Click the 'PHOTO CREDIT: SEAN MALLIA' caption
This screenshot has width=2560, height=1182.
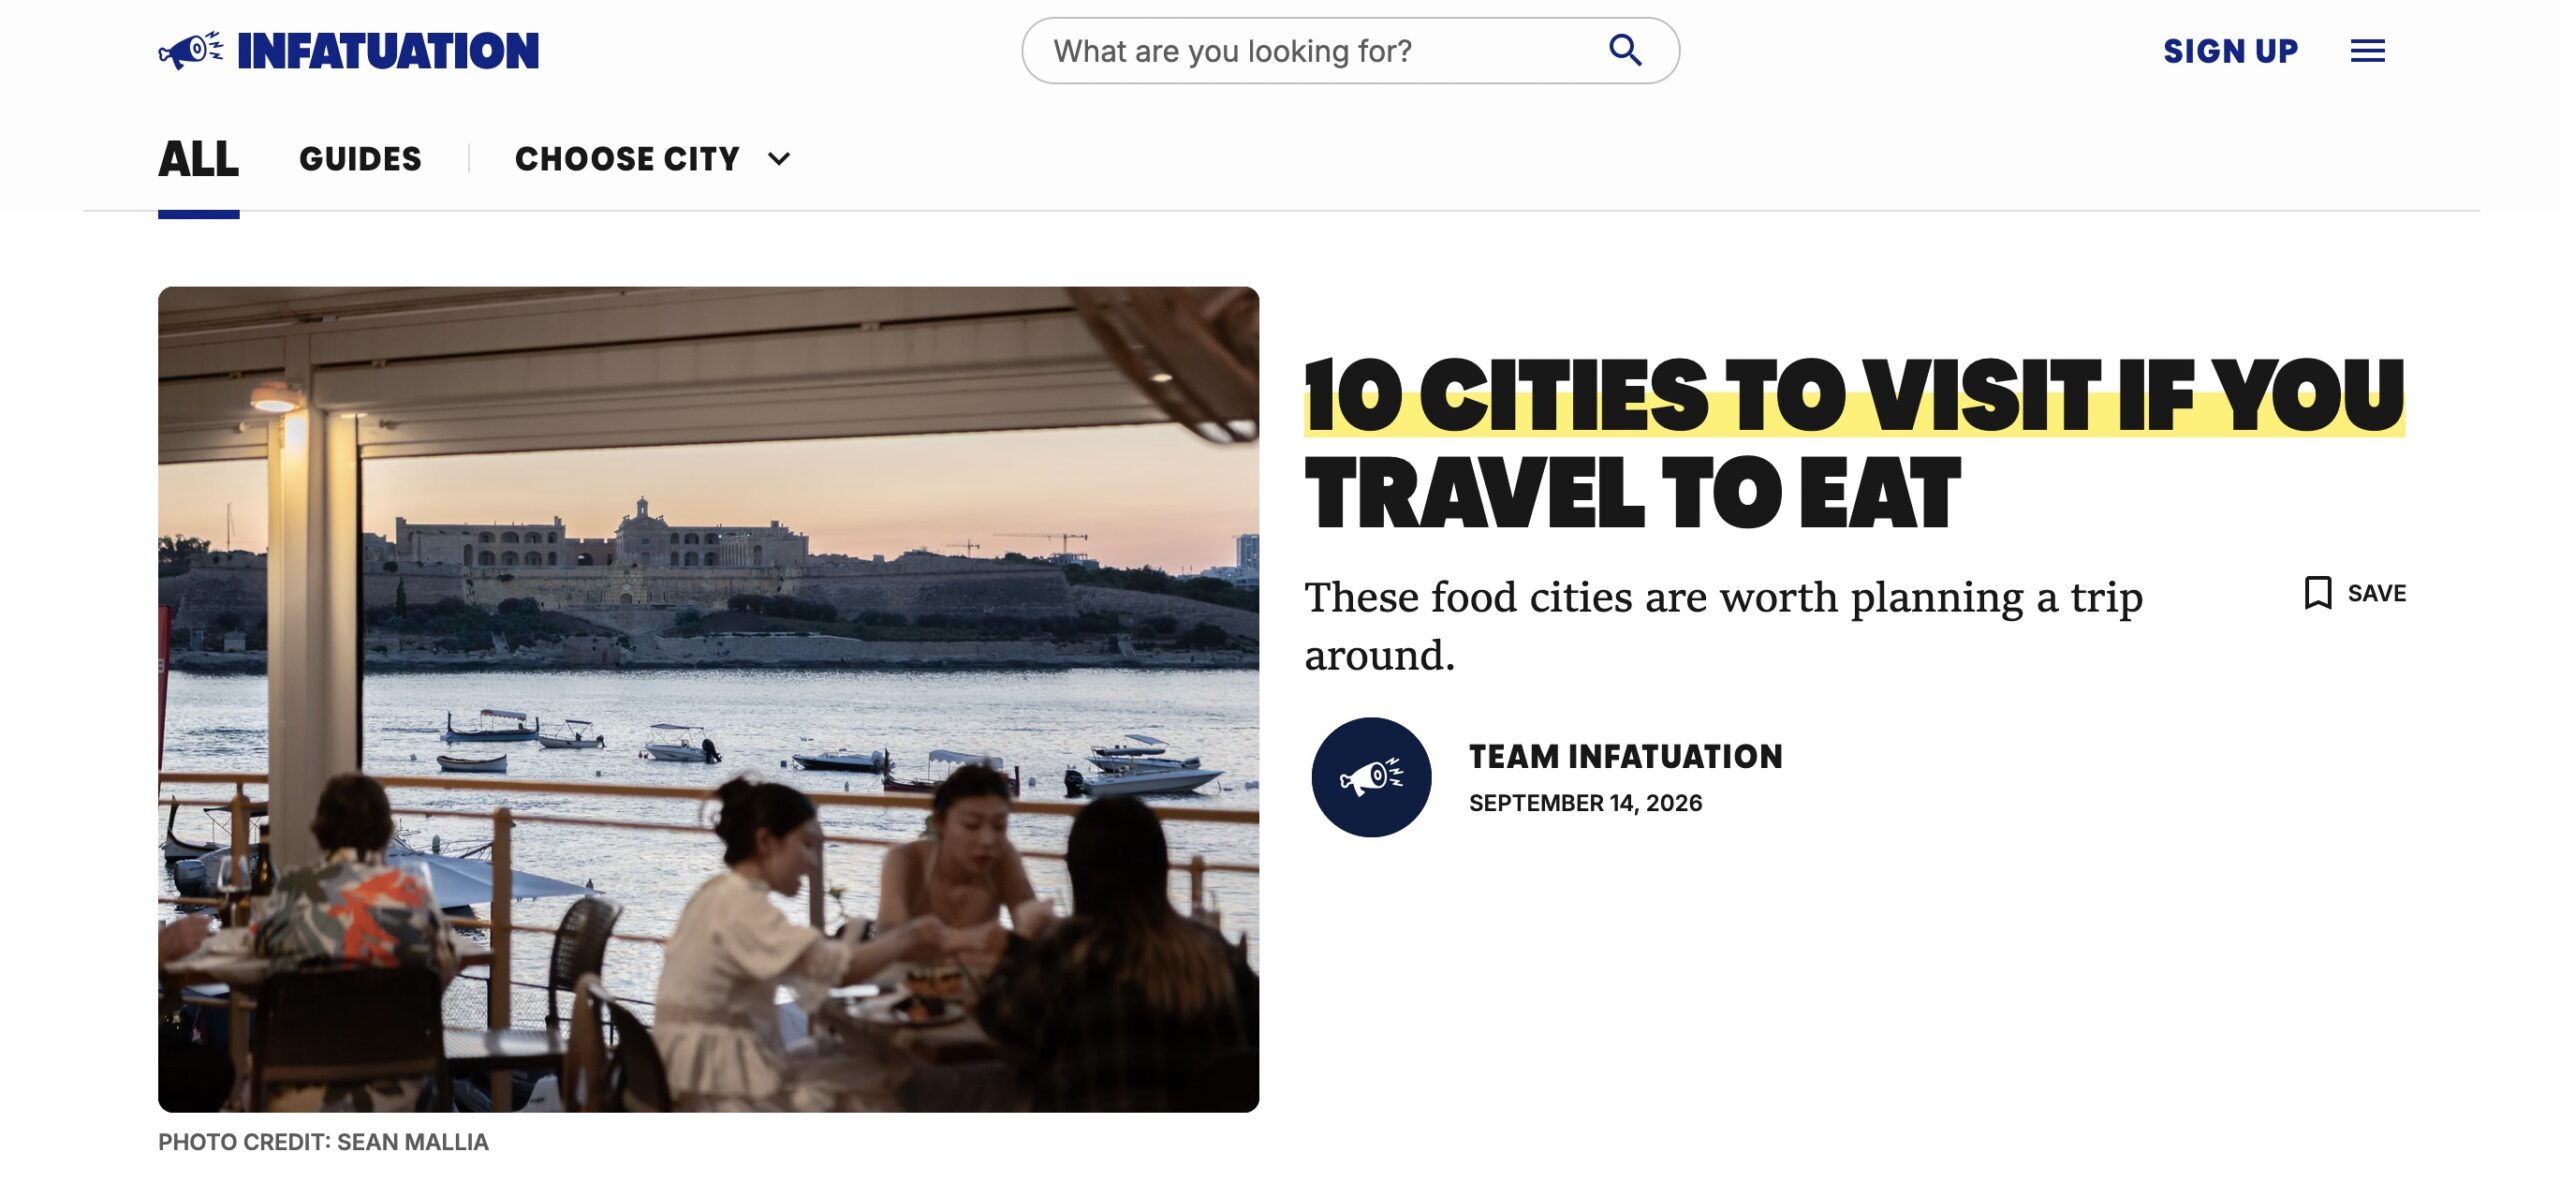point(323,1142)
